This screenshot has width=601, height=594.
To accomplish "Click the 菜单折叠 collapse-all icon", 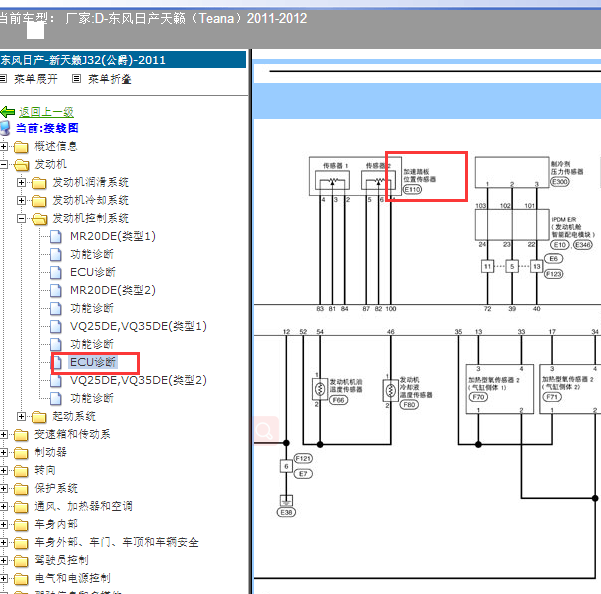I will coord(77,79).
